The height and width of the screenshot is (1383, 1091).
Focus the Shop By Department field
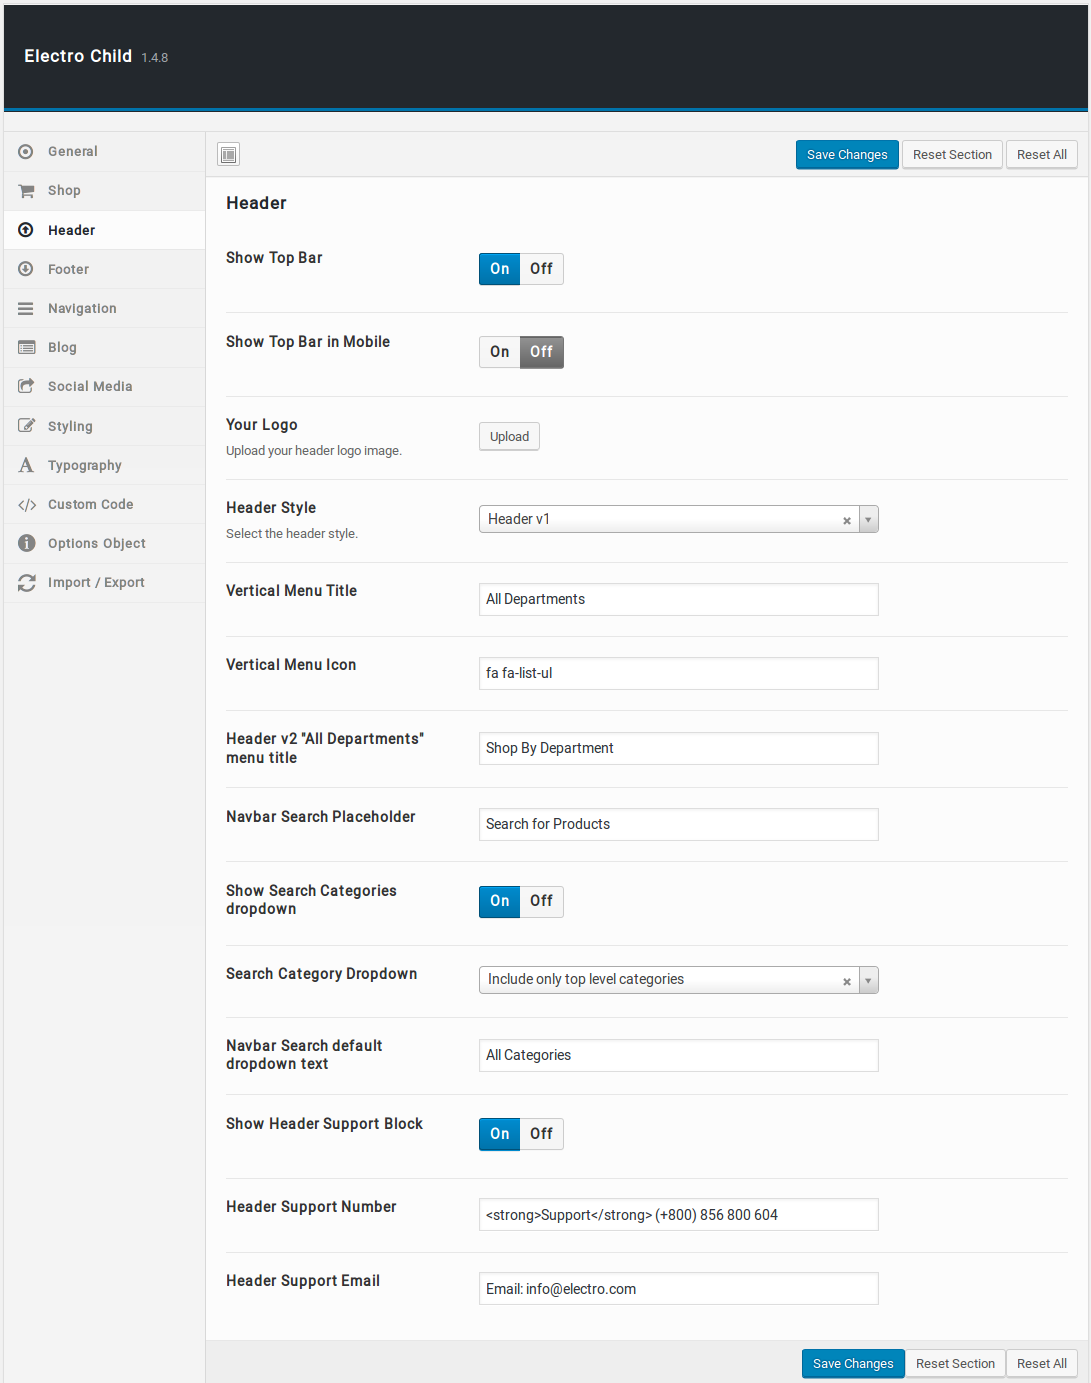click(x=678, y=749)
